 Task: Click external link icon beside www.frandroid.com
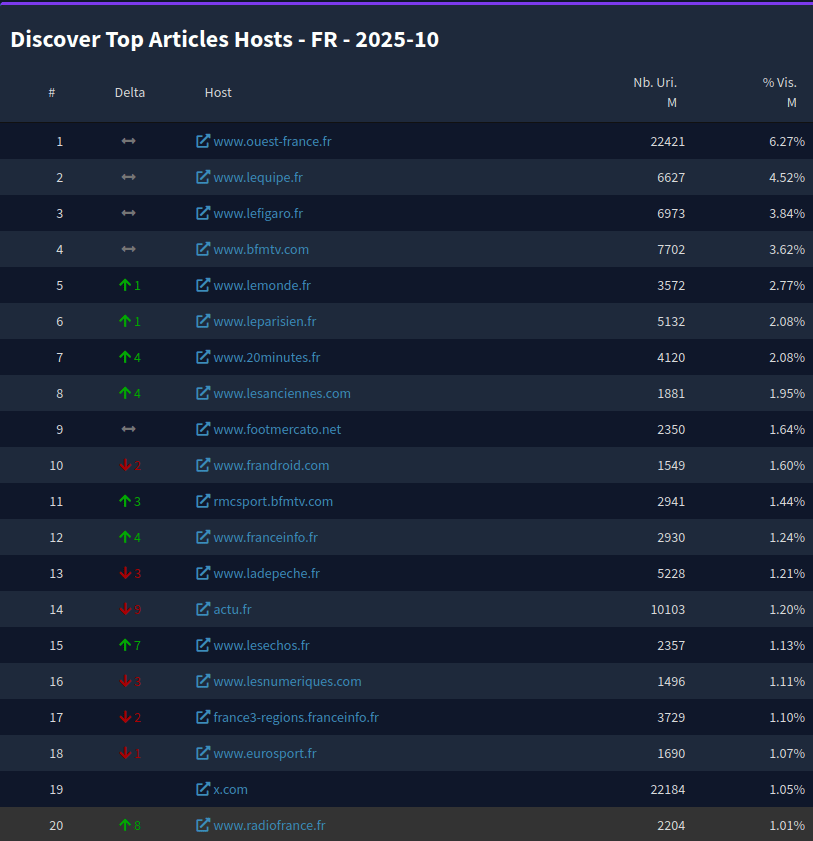203,464
